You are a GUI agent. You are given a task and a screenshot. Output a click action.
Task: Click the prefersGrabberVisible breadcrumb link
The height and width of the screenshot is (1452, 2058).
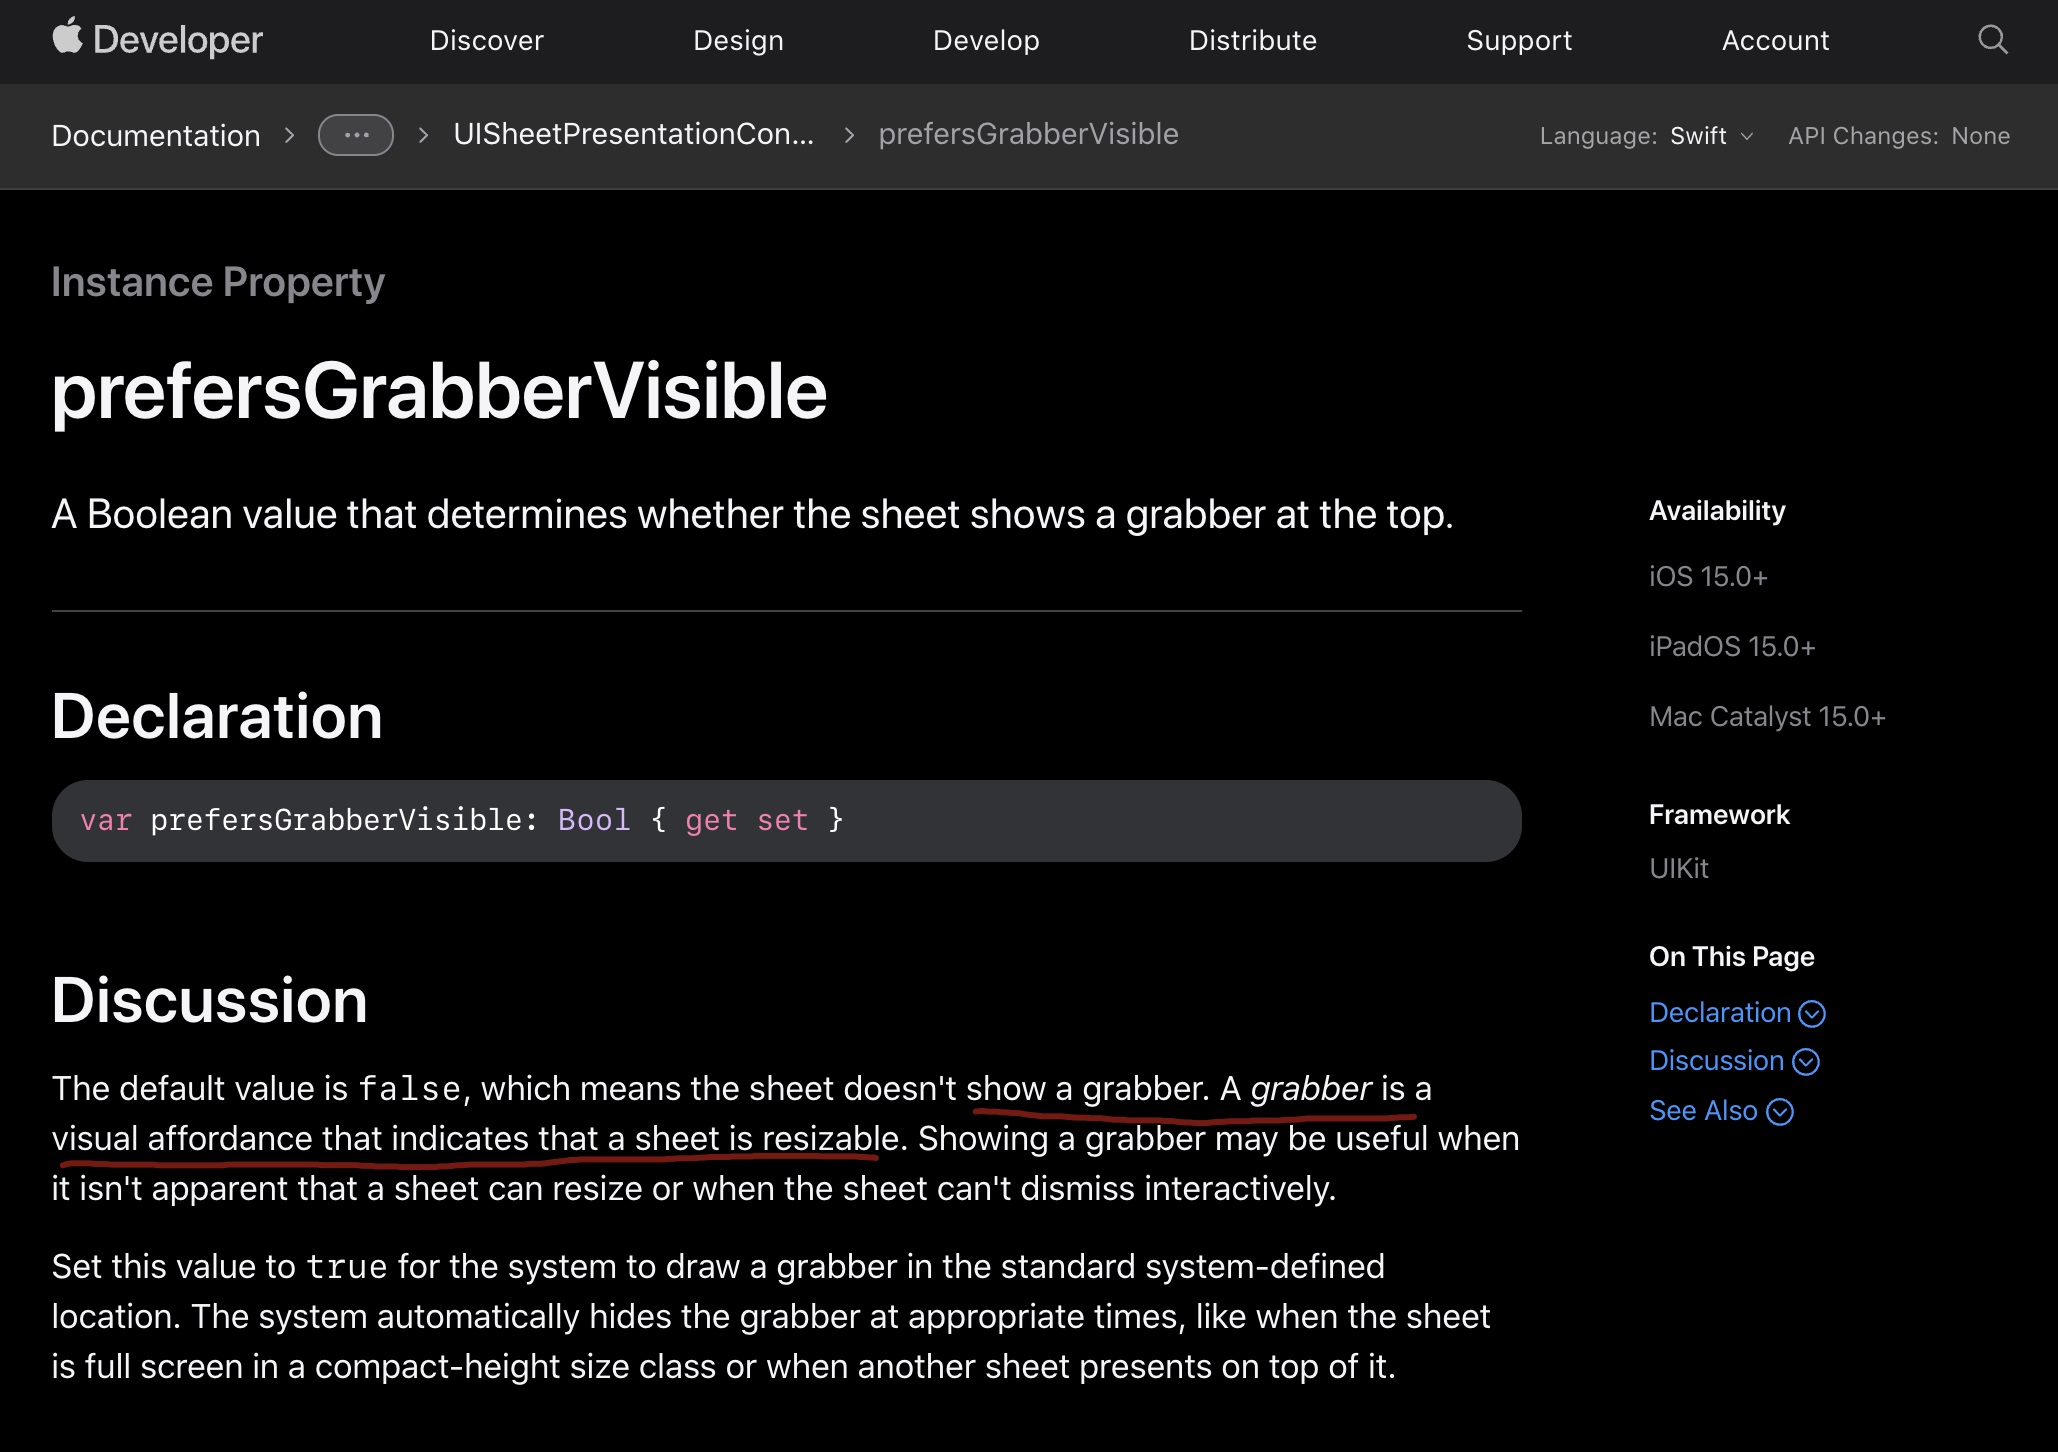pyautogui.click(x=1029, y=134)
